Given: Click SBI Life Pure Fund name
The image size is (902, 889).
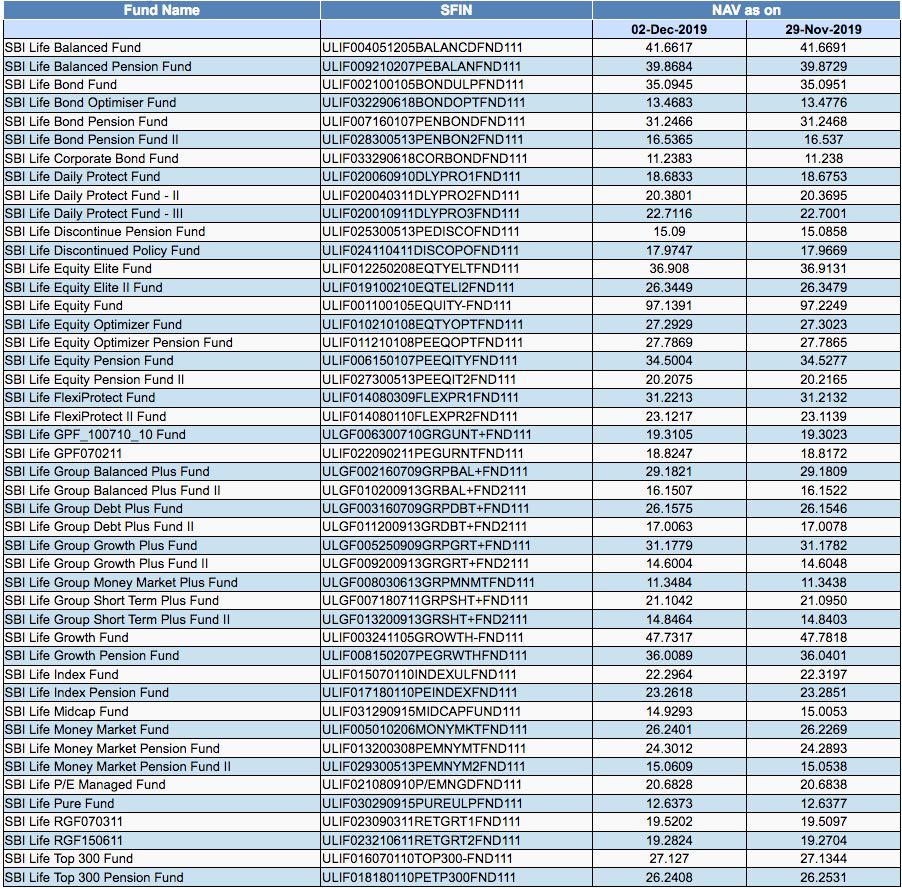Looking at the screenshot, I should click(x=59, y=803).
